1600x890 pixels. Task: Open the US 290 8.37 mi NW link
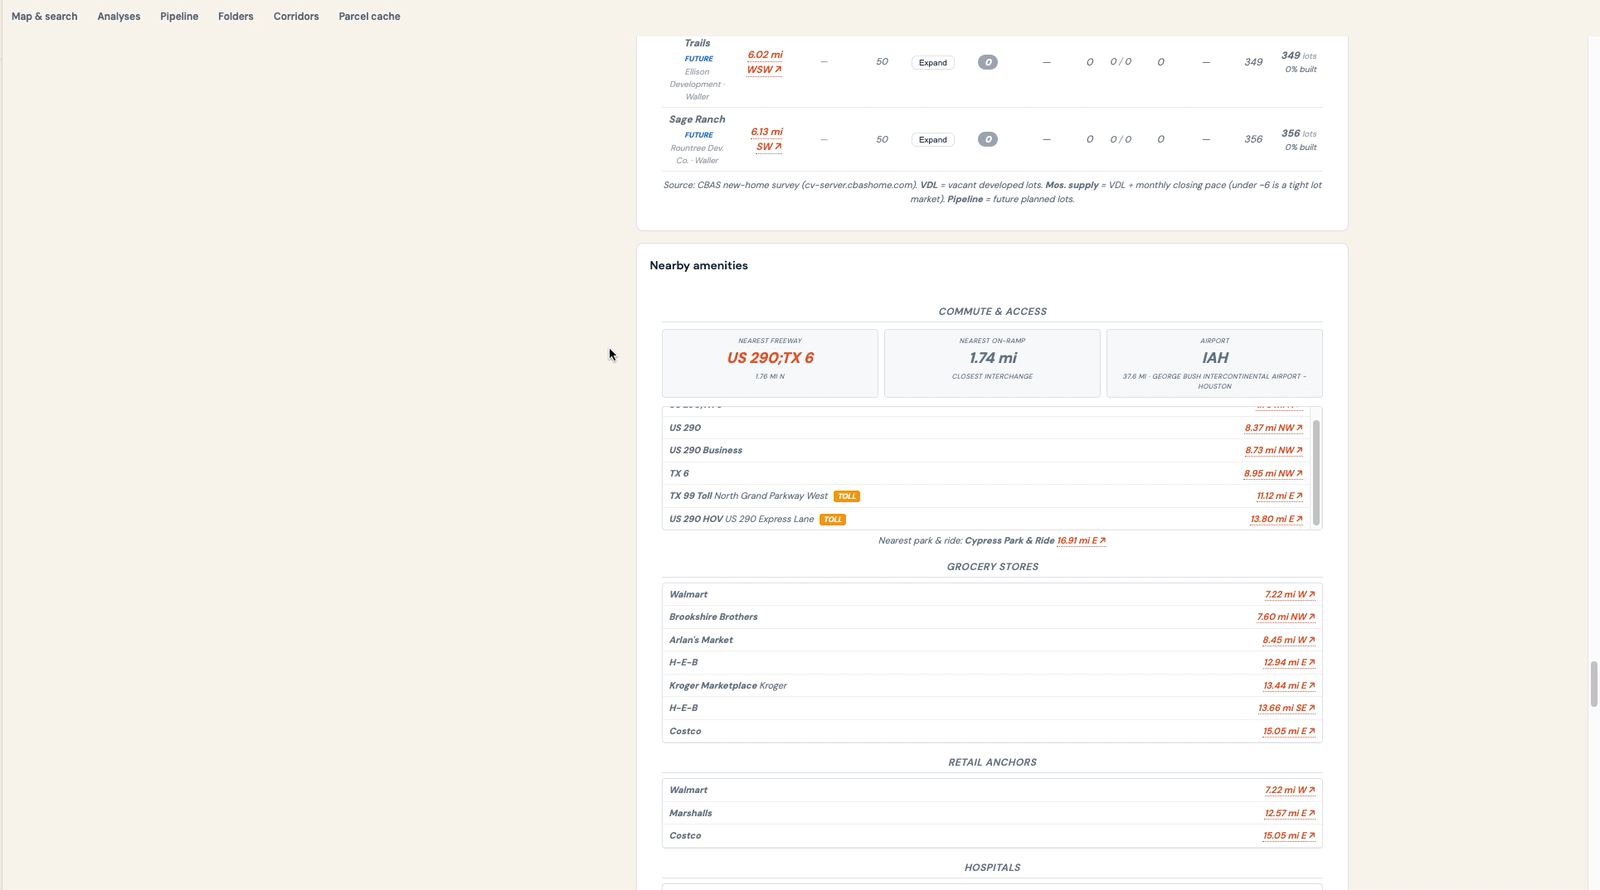pos(1273,428)
